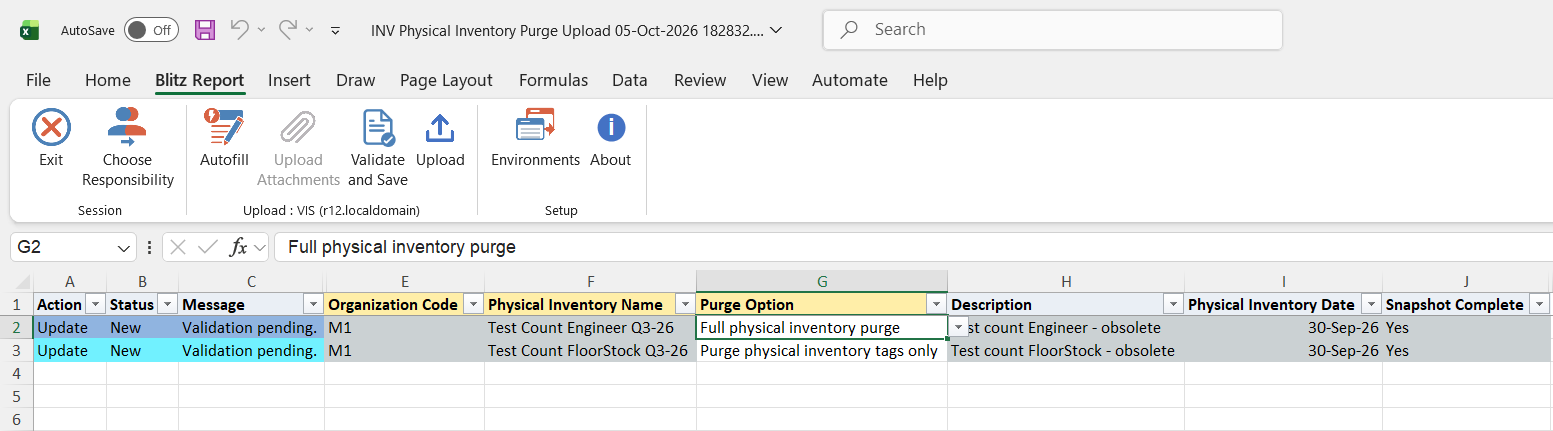
Task: Click the Exit icon in Session group
Action: pyautogui.click(x=51, y=129)
